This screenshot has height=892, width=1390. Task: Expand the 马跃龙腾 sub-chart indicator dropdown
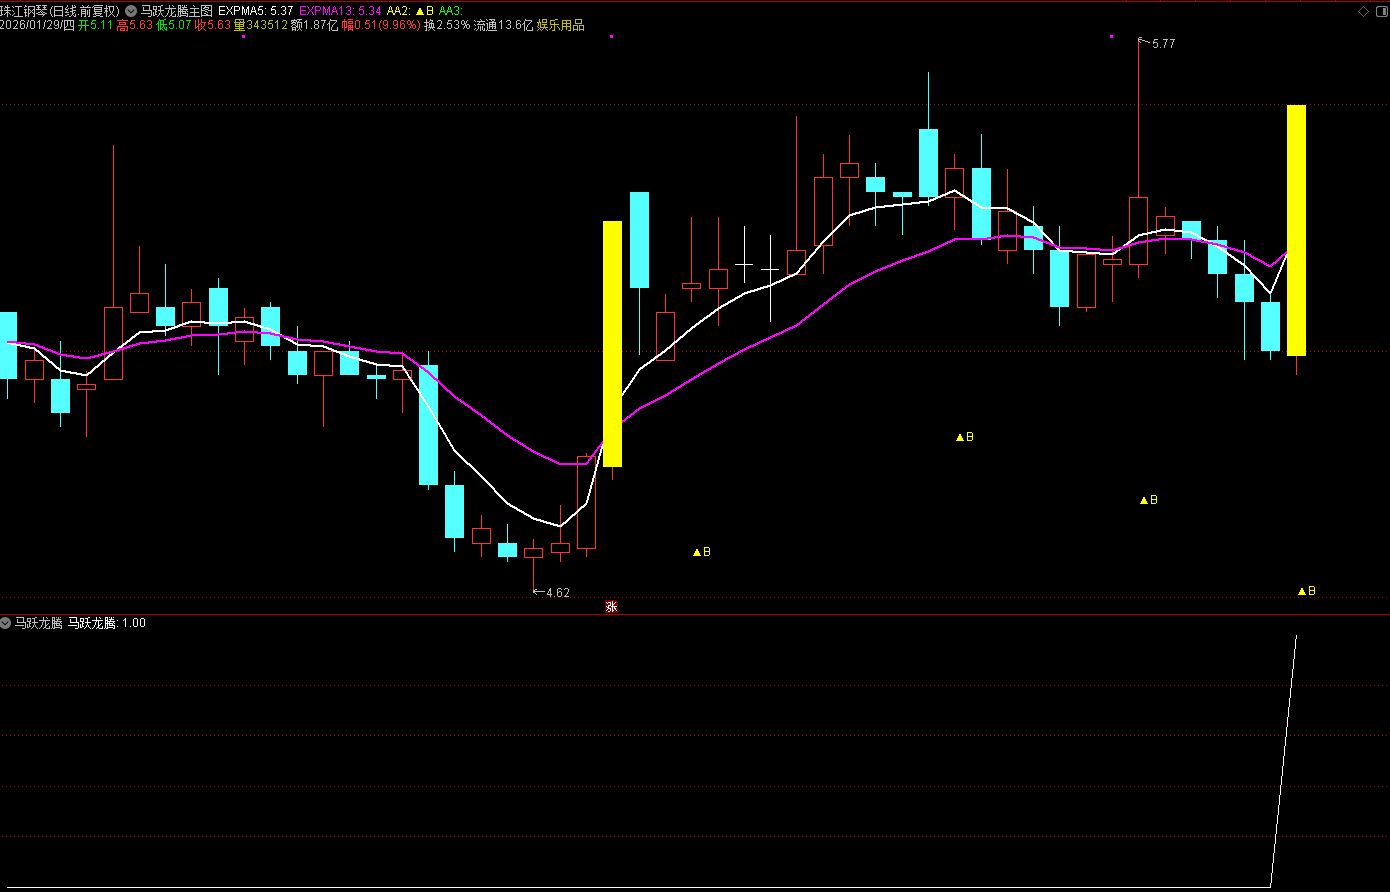point(6,623)
